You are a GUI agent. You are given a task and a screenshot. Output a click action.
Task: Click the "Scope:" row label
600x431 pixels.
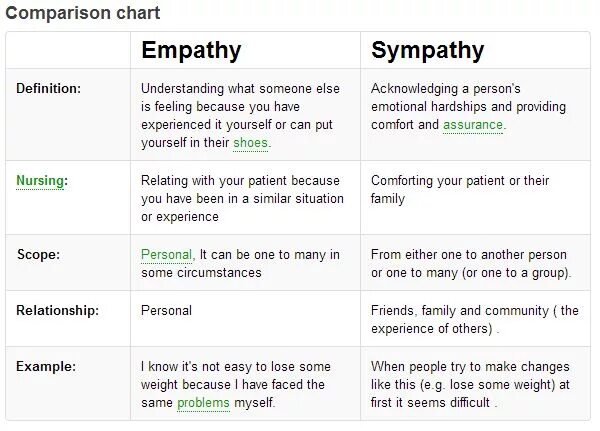pyautogui.click(x=39, y=254)
